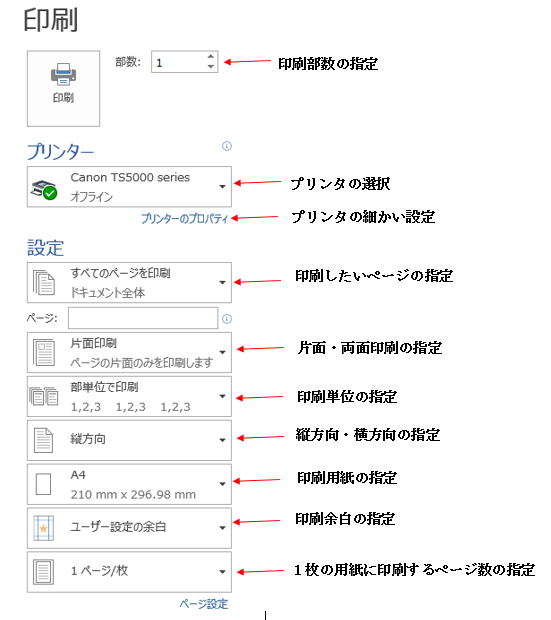
Task: Click the info icon next to ページ field
Action: [227, 319]
